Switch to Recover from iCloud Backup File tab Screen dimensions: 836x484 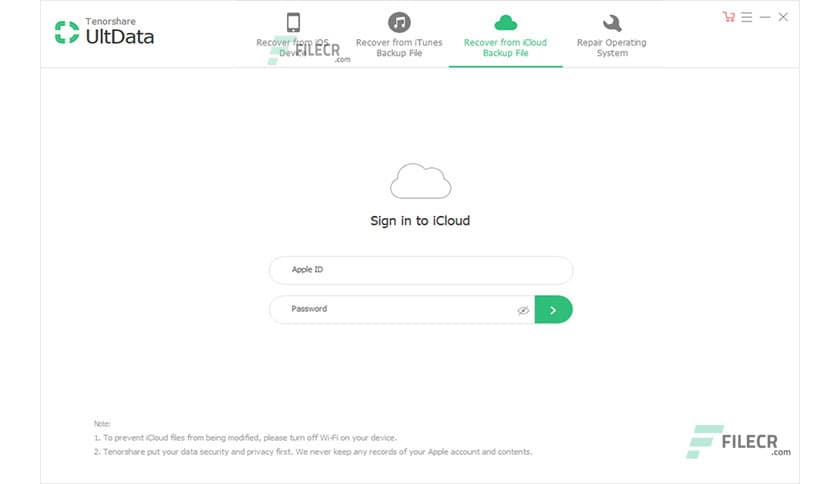505,36
